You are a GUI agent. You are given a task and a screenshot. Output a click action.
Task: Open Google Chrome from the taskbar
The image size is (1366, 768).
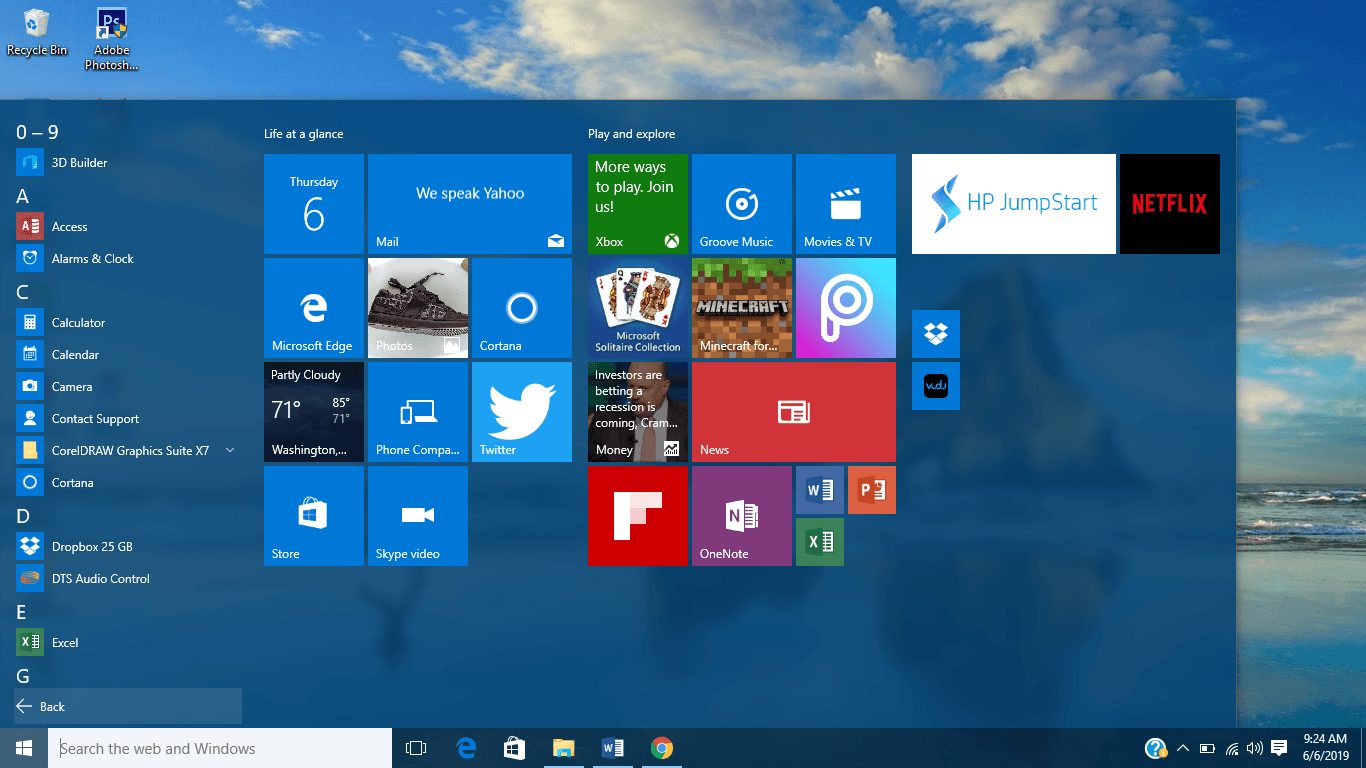point(661,748)
